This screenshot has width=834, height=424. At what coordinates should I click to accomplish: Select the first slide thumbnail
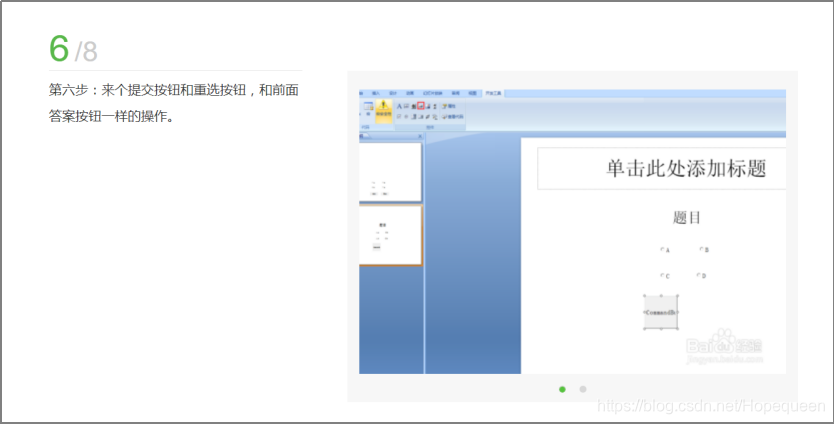pyautogui.click(x=390, y=172)
